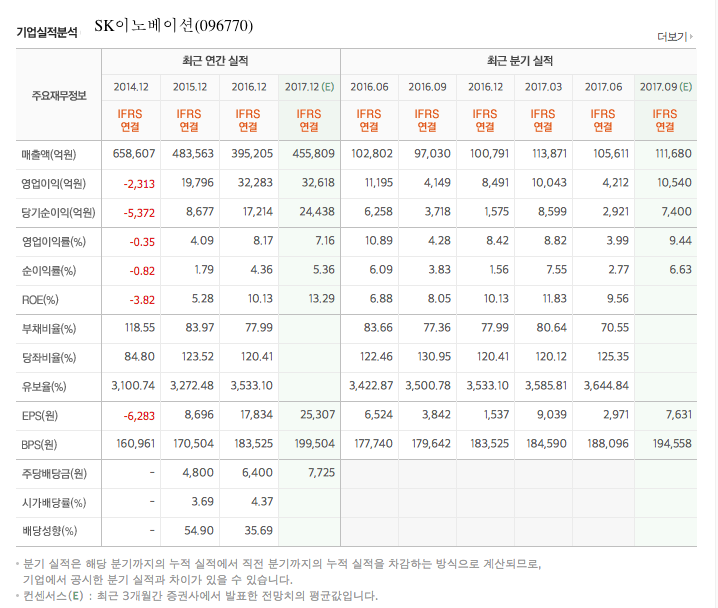Viewport: 718px width, 608px height.
Task: Select the 2014.12 column header
Action: point(131,87)
